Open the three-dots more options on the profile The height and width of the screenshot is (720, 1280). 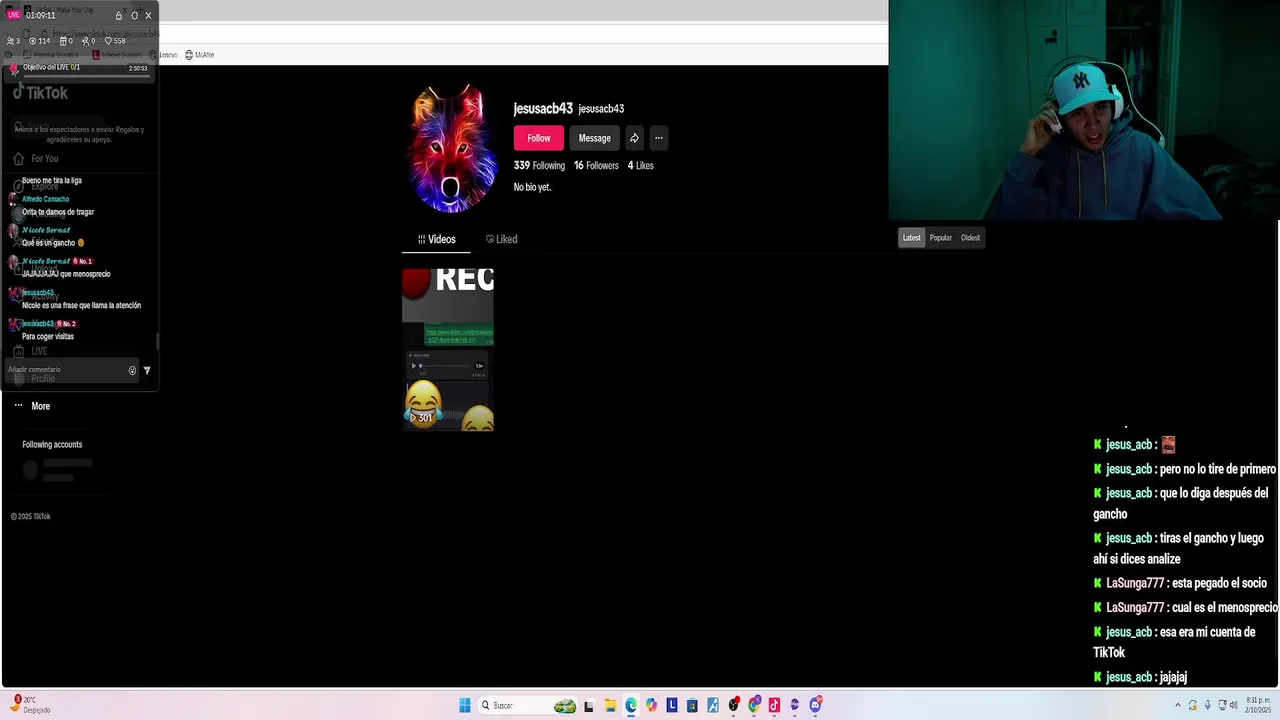click(x=658, y=138)
